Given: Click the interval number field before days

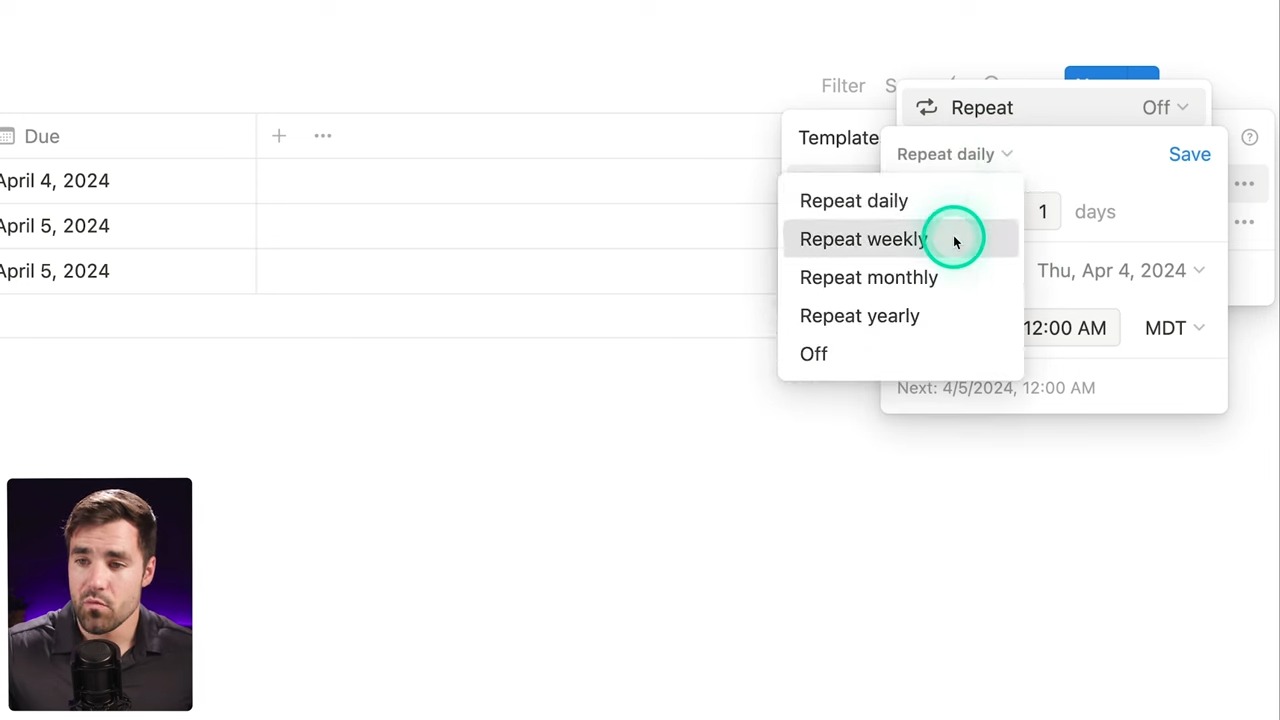Looking at the screenshot, I should [x=1042, y=212].
